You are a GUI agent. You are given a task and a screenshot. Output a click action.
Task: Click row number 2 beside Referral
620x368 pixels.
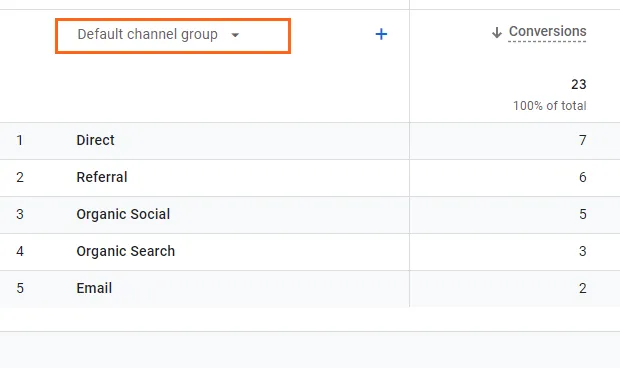[x=20, y=177]
